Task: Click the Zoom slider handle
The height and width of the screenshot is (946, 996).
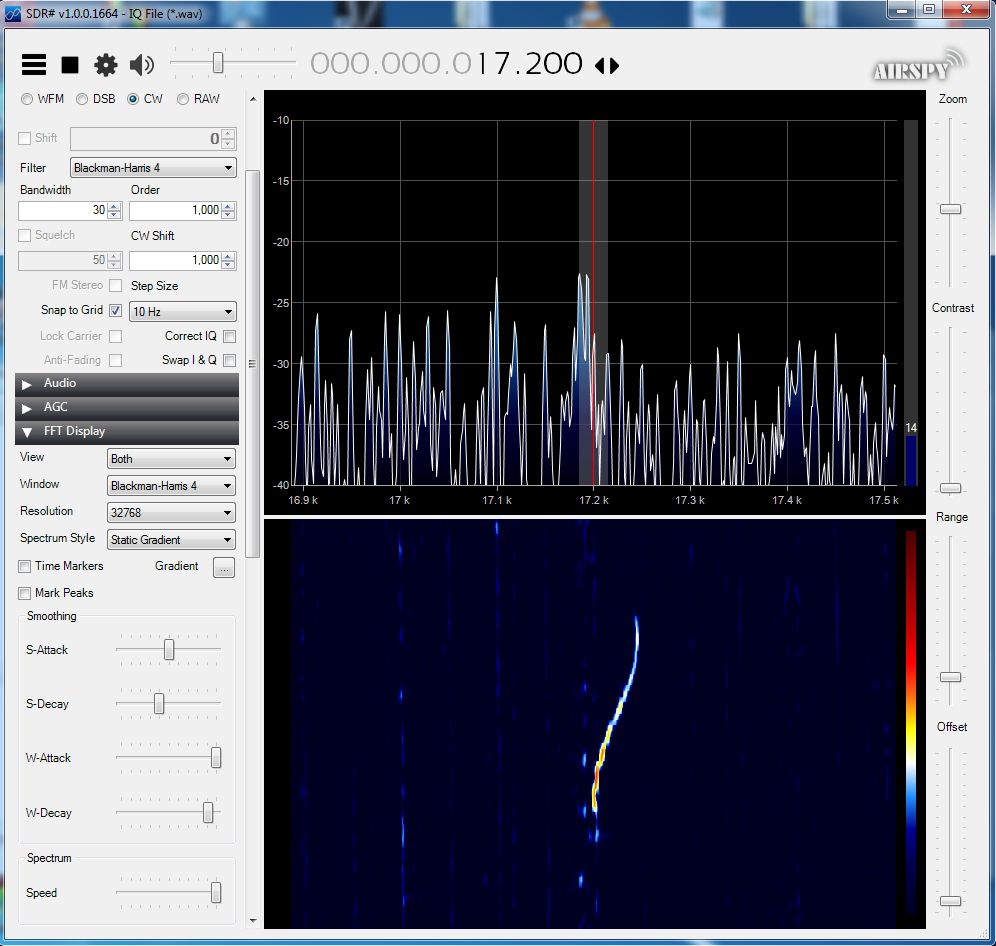Action: 950,209
